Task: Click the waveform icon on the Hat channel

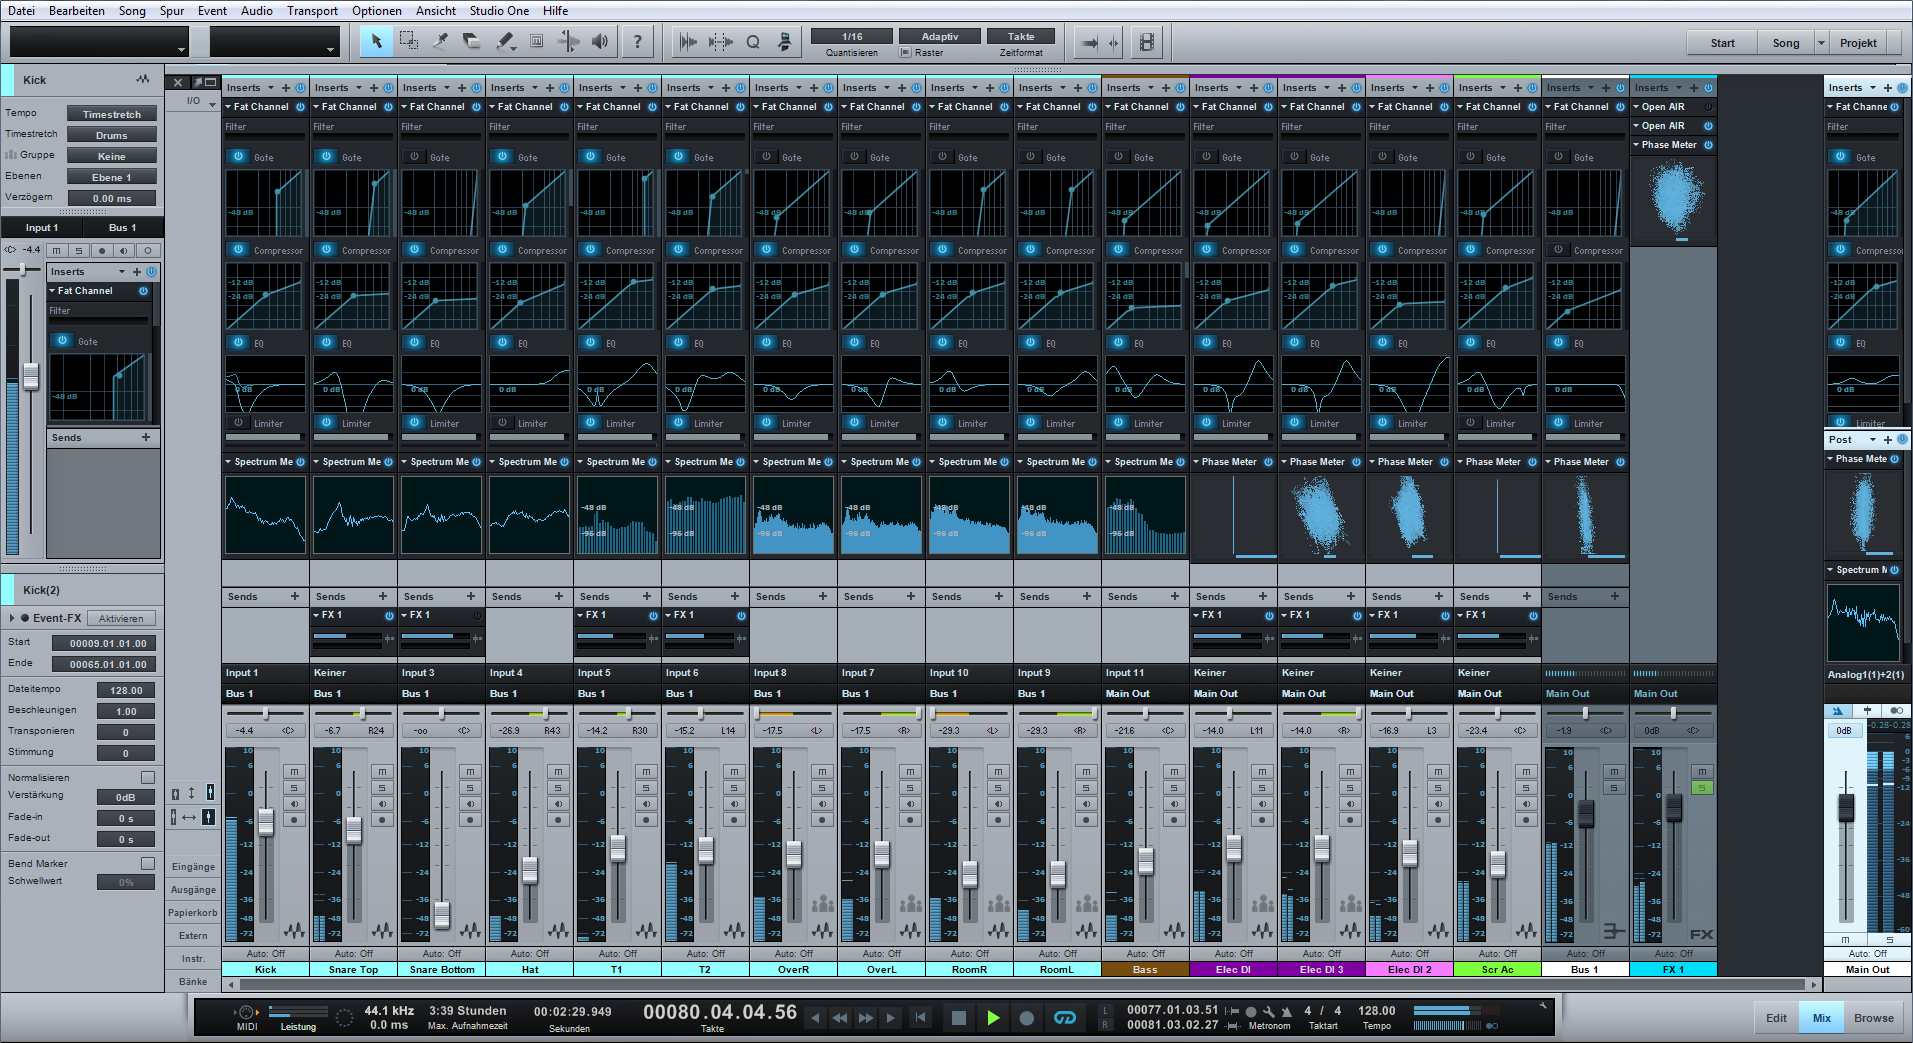Action: tap(558, 930)
